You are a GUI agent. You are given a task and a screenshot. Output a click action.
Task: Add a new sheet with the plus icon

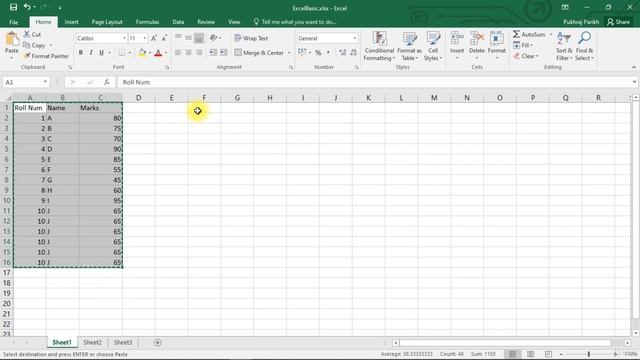coord(158,342)
